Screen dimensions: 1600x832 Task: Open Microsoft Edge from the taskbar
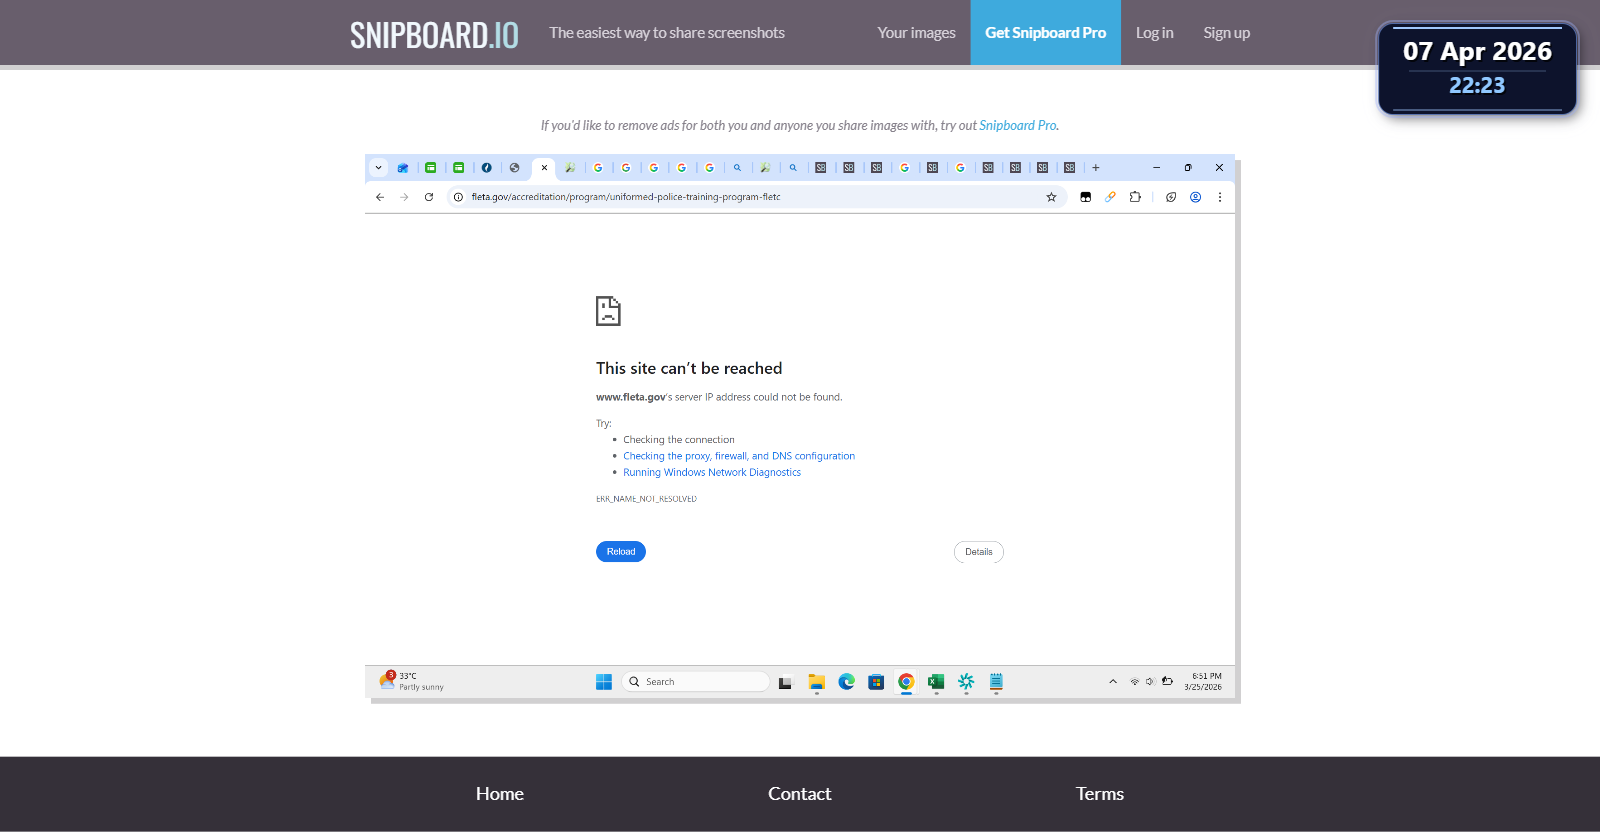point(846,682)
